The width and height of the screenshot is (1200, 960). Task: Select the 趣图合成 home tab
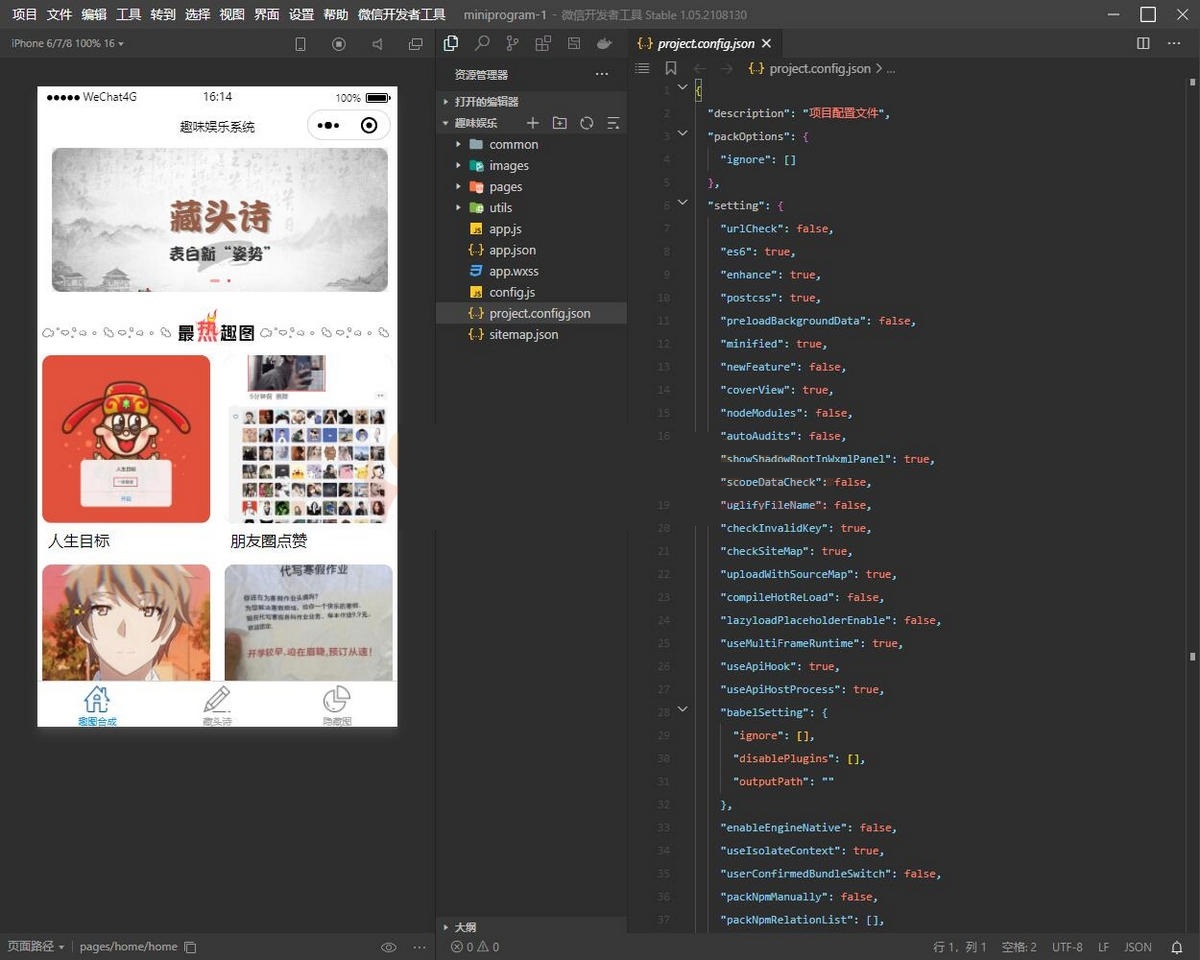[x=97, y=705]
